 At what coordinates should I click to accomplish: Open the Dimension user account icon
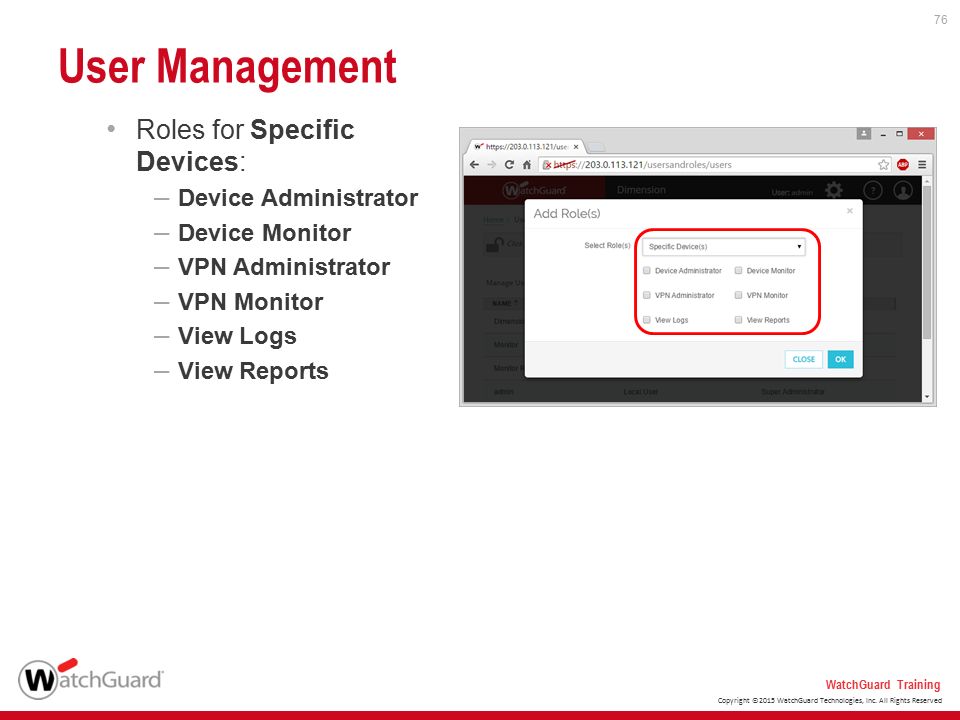click(x=903, y=190)
